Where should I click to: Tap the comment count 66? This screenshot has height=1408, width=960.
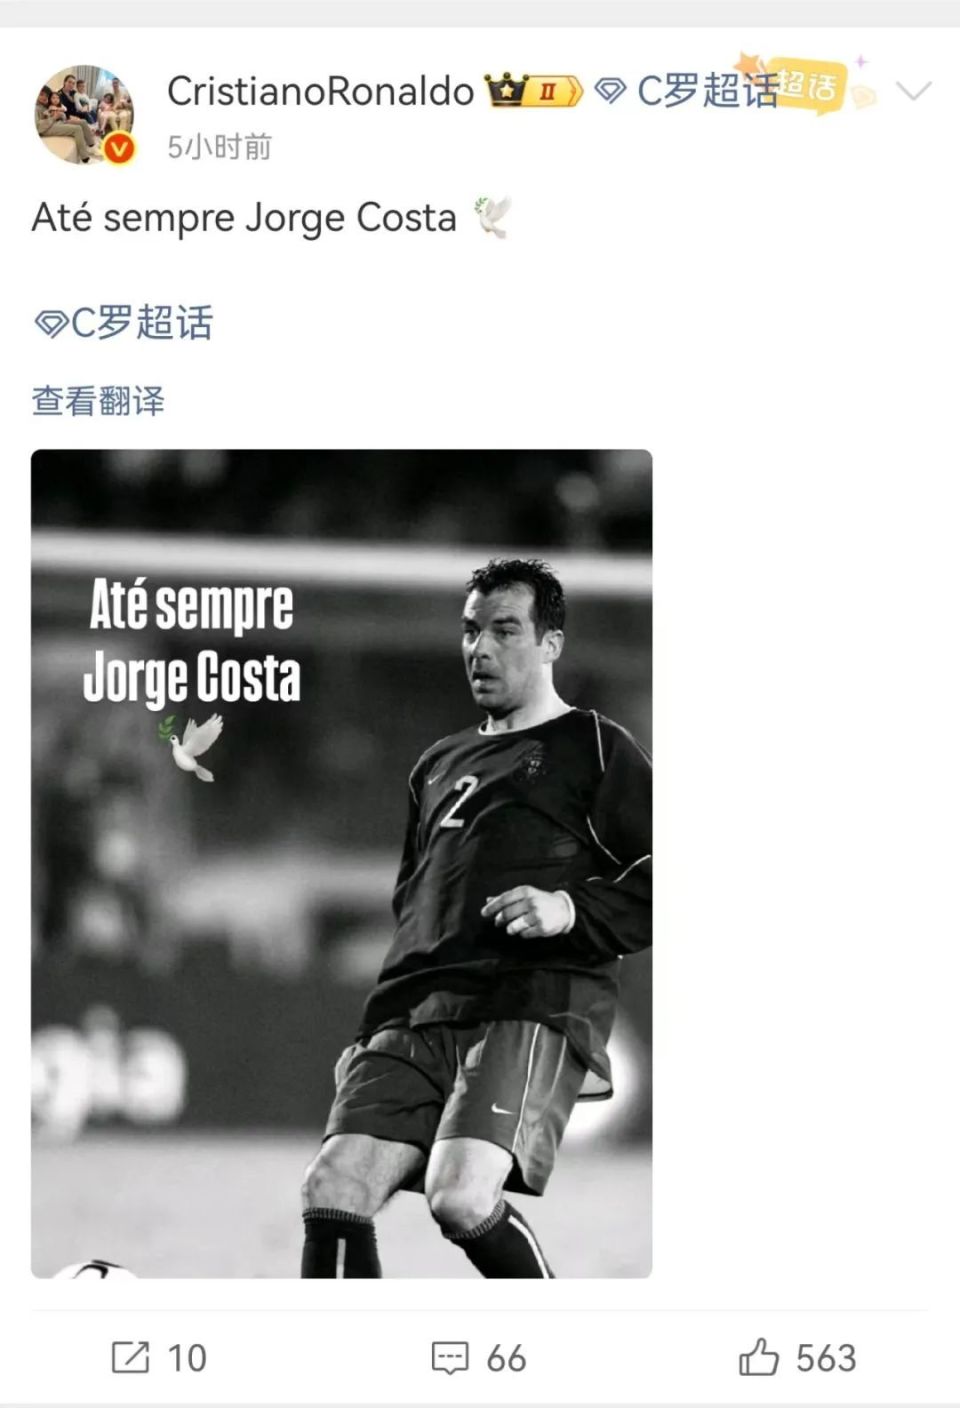click(x=506, y=1358)
